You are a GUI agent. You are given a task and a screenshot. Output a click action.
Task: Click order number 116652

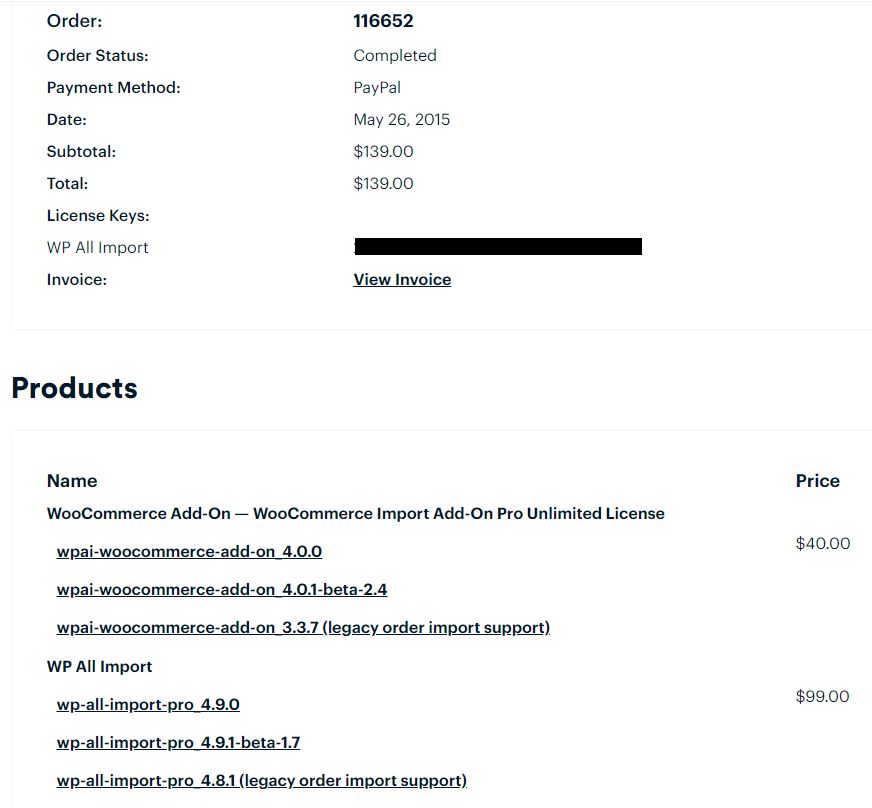[383, 21]
